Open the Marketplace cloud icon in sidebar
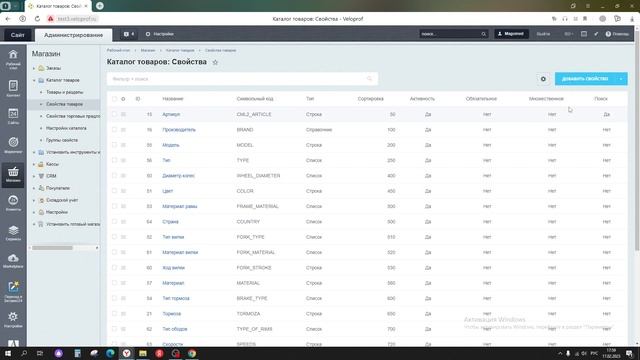This screenshot has width=640, height=360. click(13, 260)
